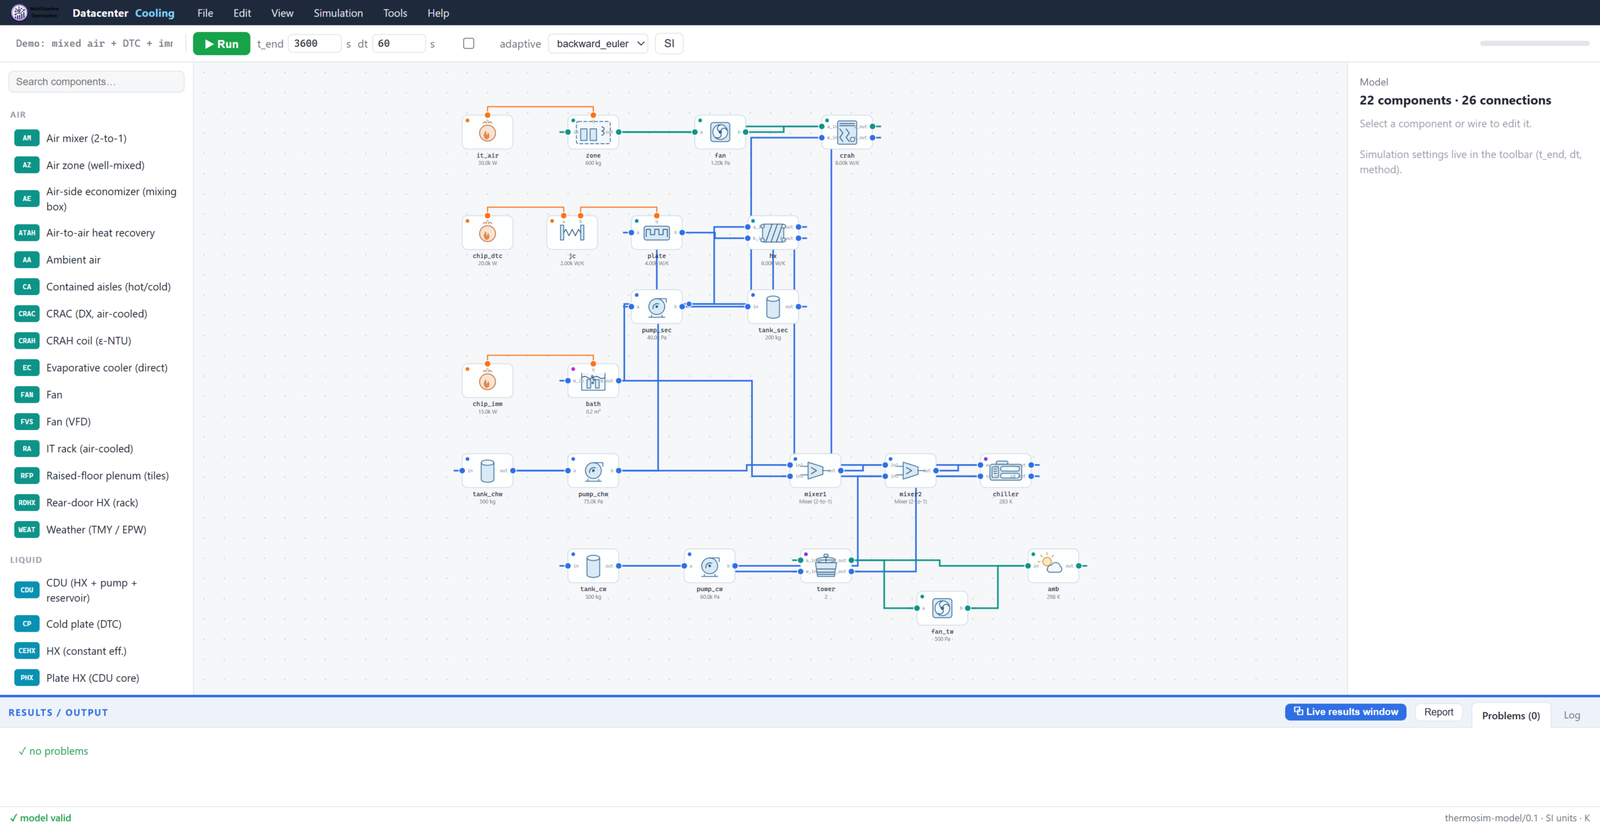Open the View menu
Image resolution: width=1600 pixels, height=828 pixels.
(282, 13)
